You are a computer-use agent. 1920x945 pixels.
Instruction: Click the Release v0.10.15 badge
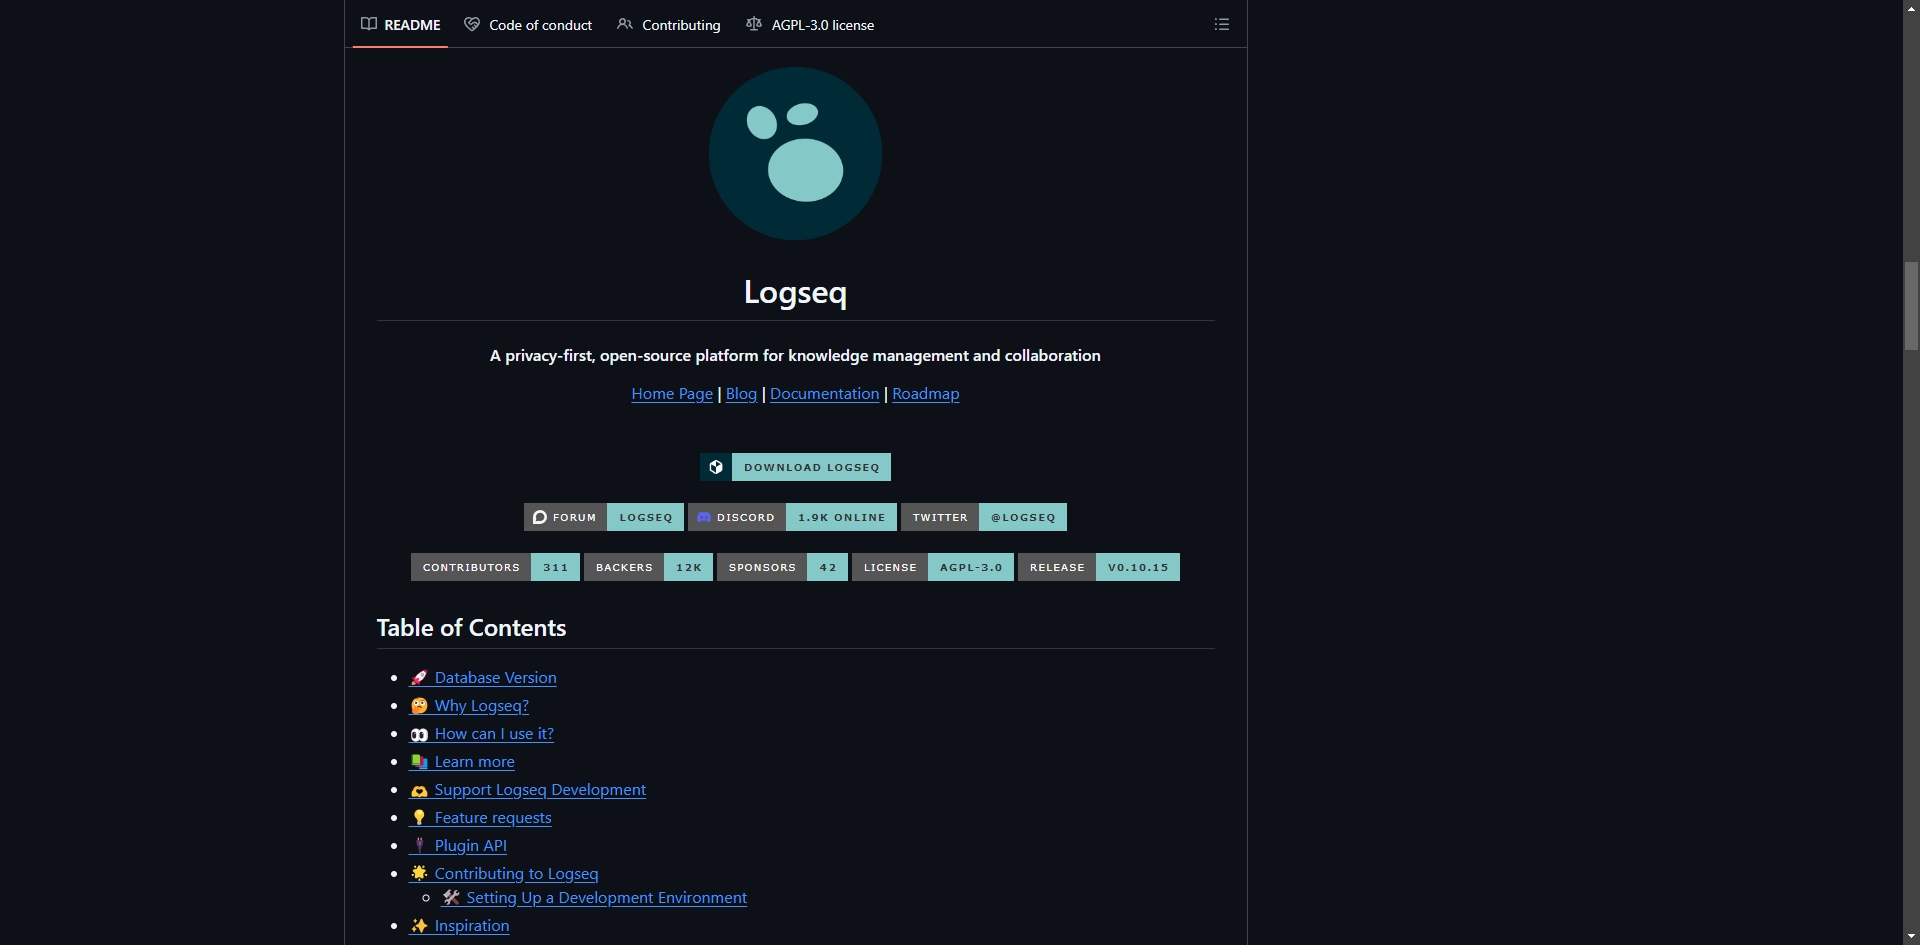pyautogui.click(x=1099, y=567)
